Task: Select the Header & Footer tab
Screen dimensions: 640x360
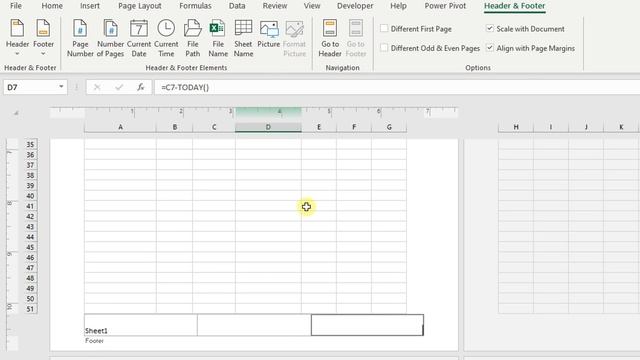Action: [x=514, y=6]
